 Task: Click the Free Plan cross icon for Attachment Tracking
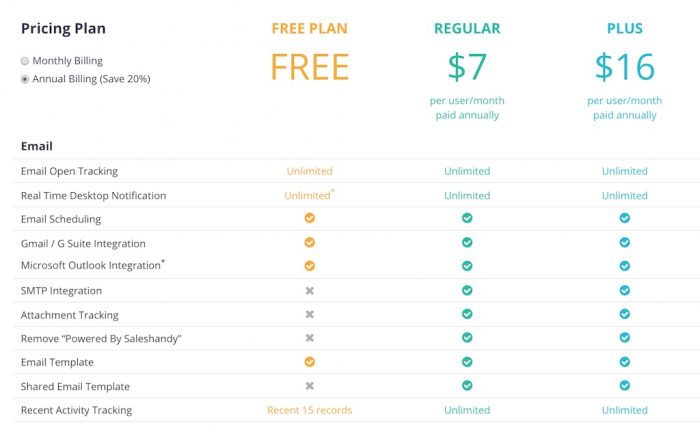coord(309,314)
